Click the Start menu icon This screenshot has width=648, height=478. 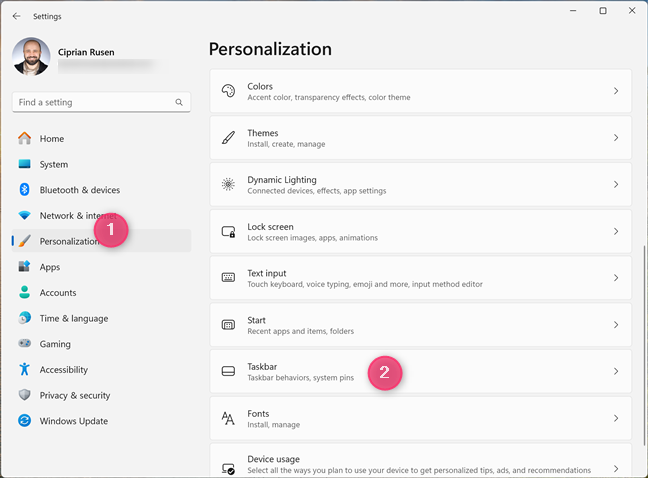[x=228, y=325]
